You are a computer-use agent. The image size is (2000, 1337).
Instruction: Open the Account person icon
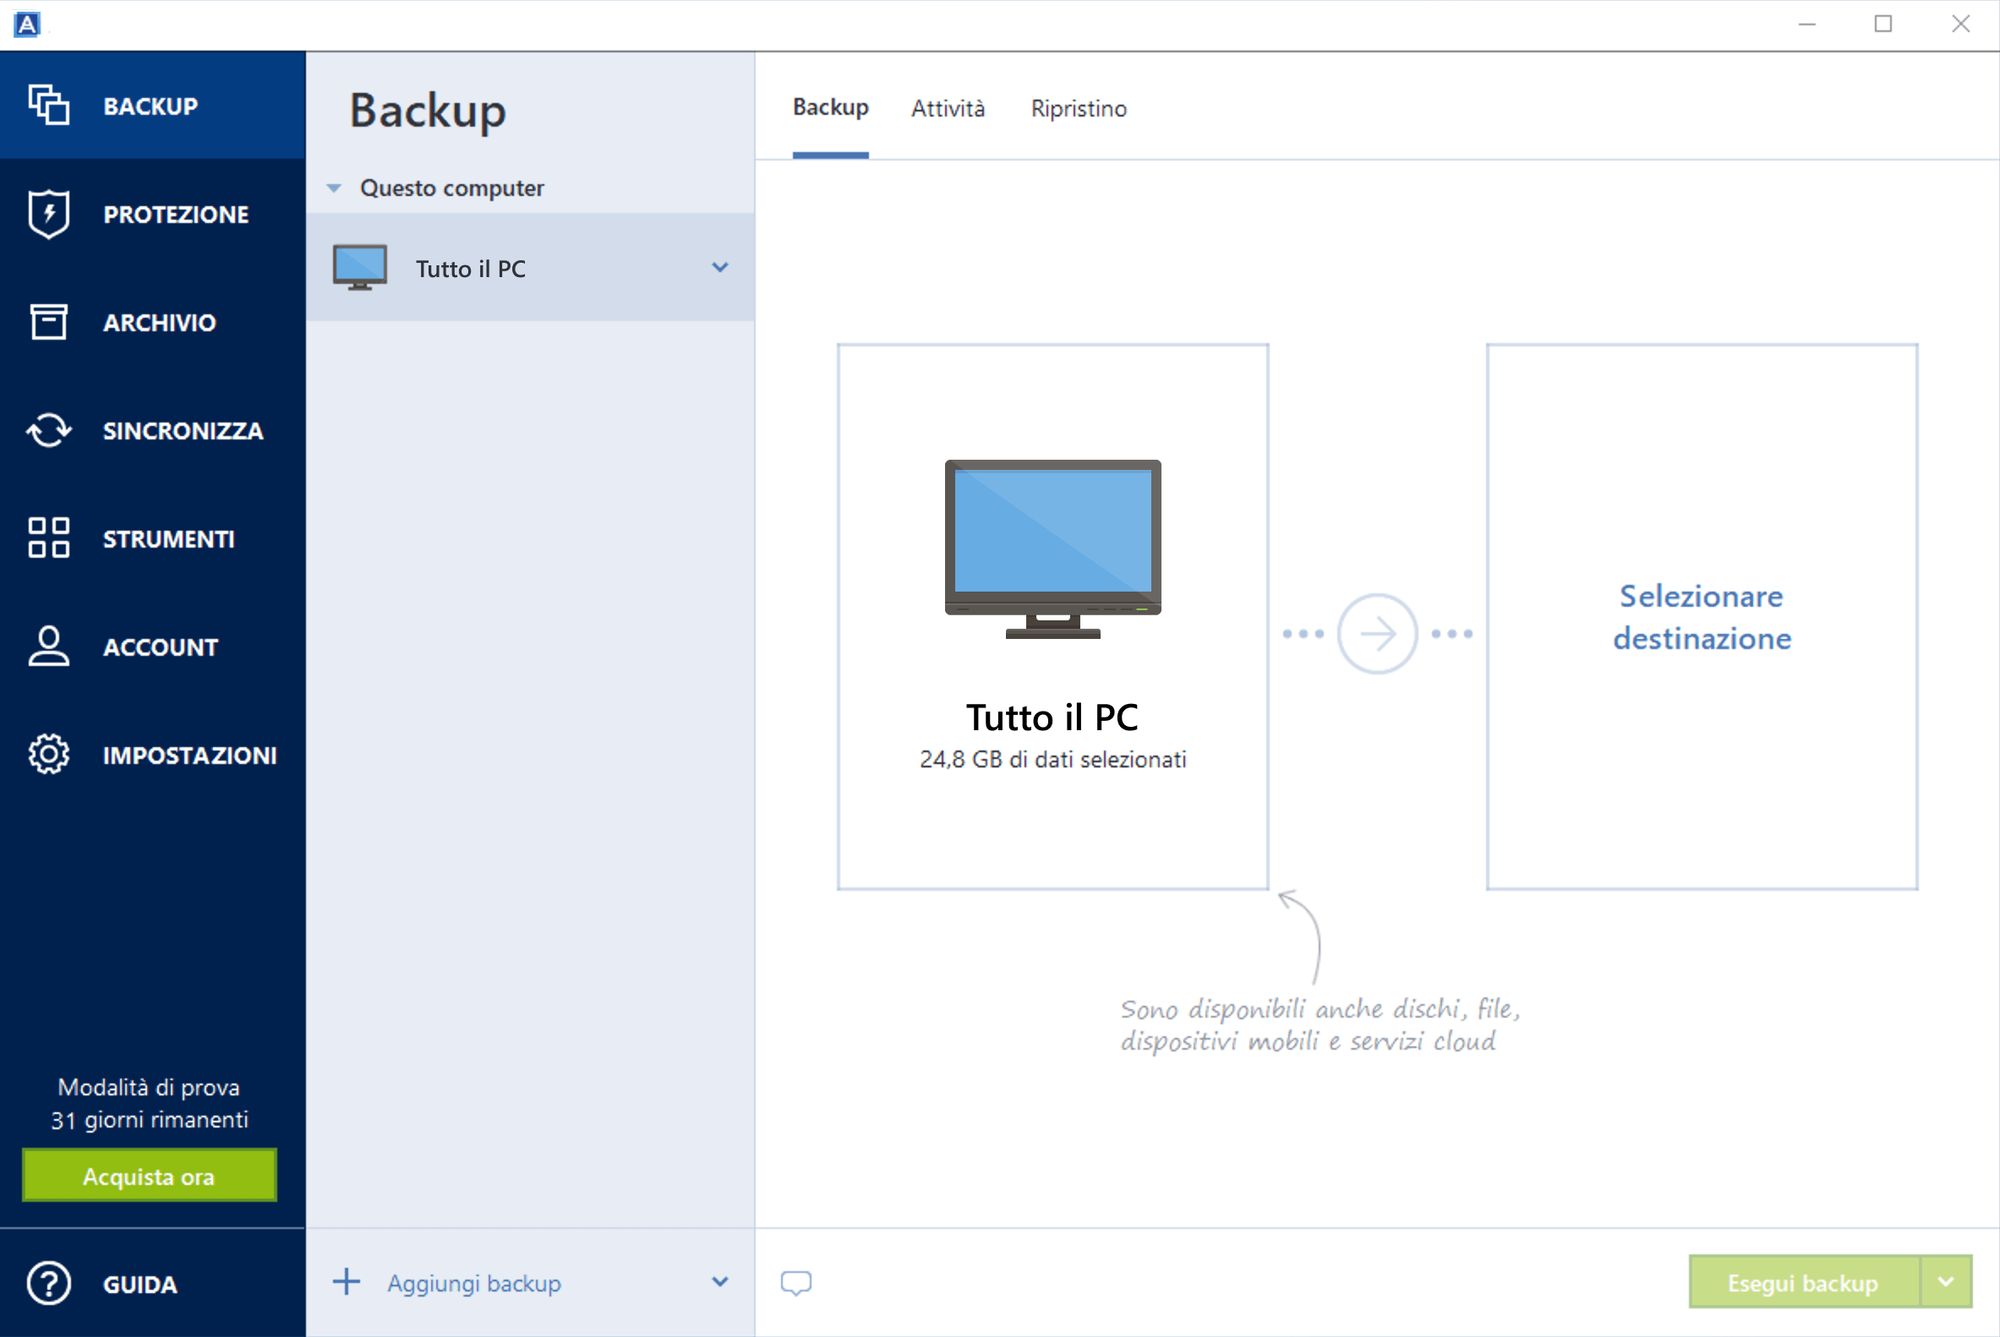tap(48, 646)
